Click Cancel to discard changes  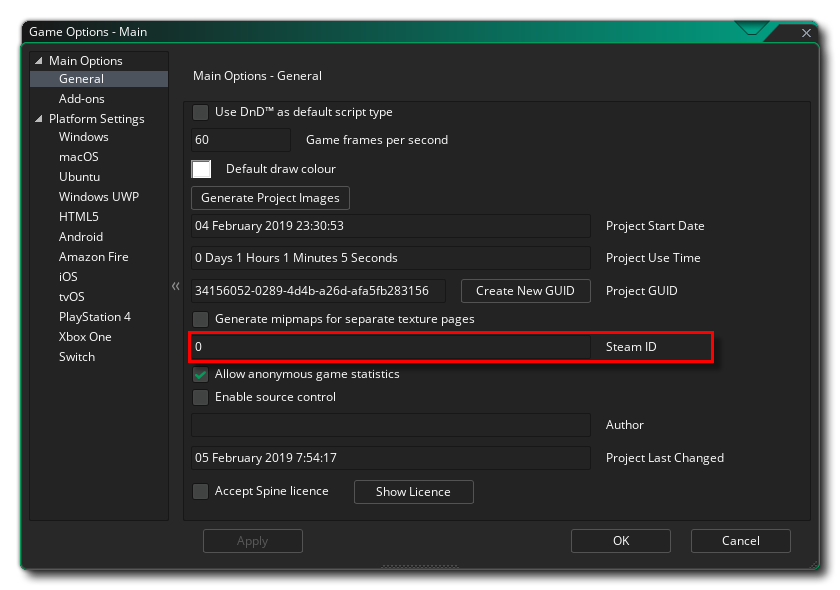(741, 541)
